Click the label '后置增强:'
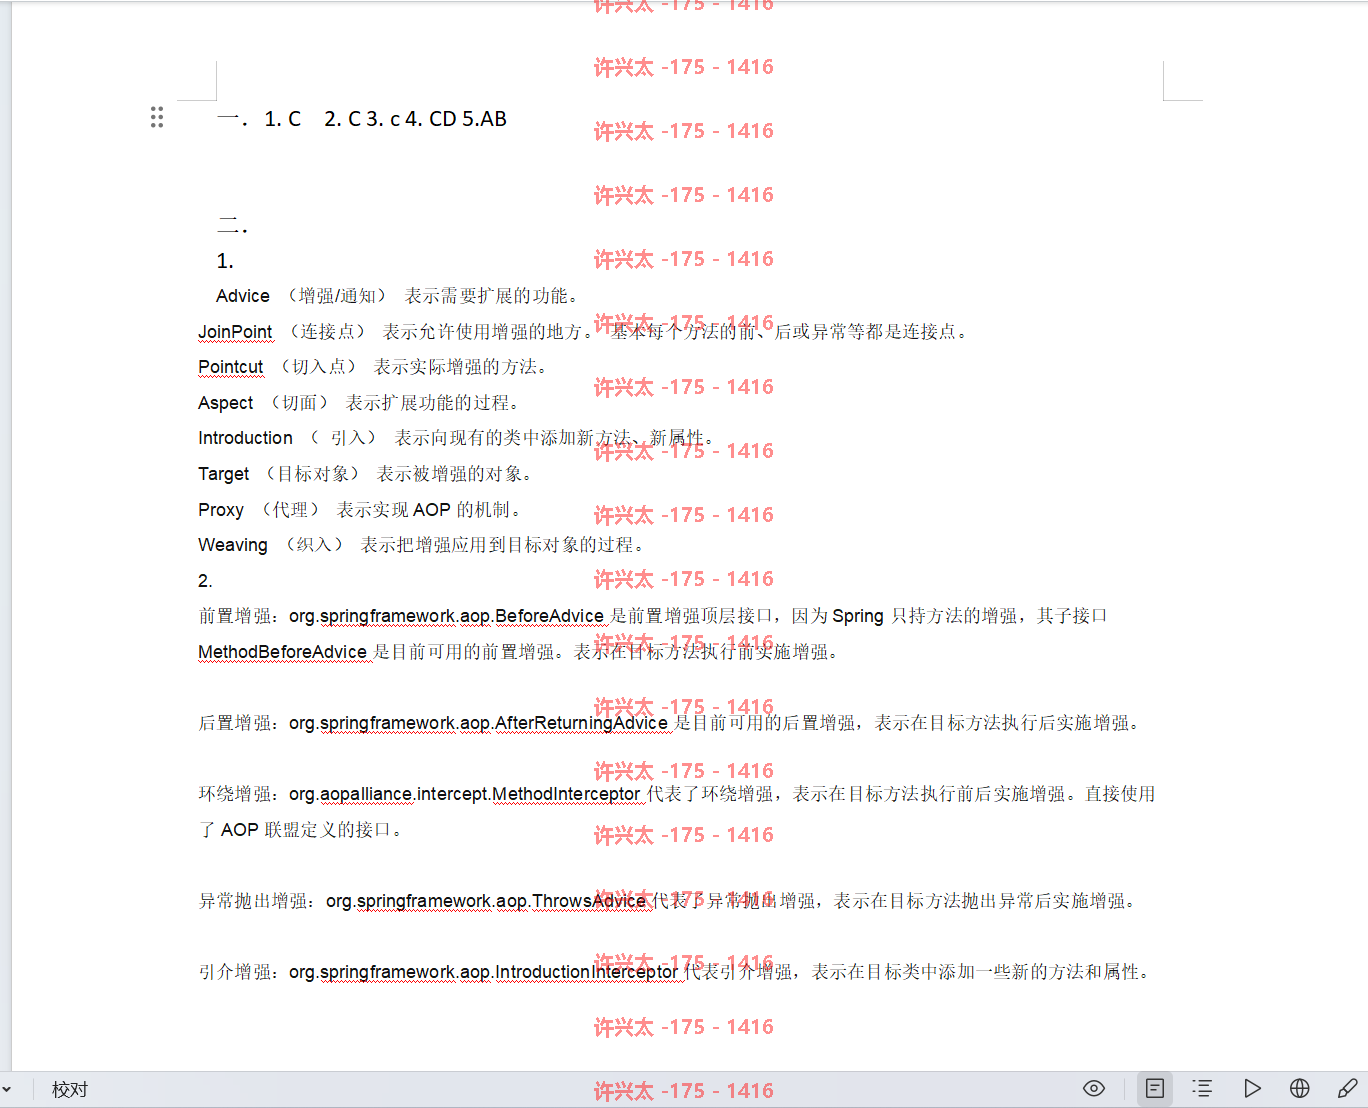Image resolution: width=1368 pixels, height=1108 pixels. click(240, 723)
